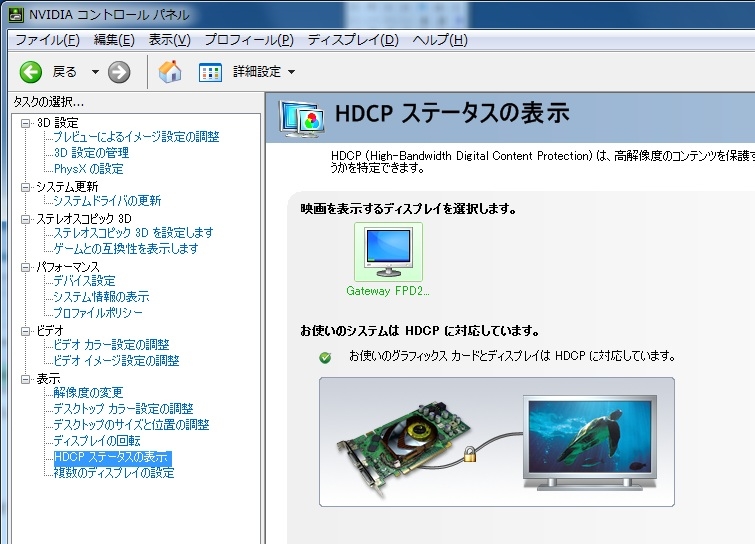This screenshot has width=755, height=544.
Task: Open the 詳細設定 dropdown arrow
Action: 291,72
